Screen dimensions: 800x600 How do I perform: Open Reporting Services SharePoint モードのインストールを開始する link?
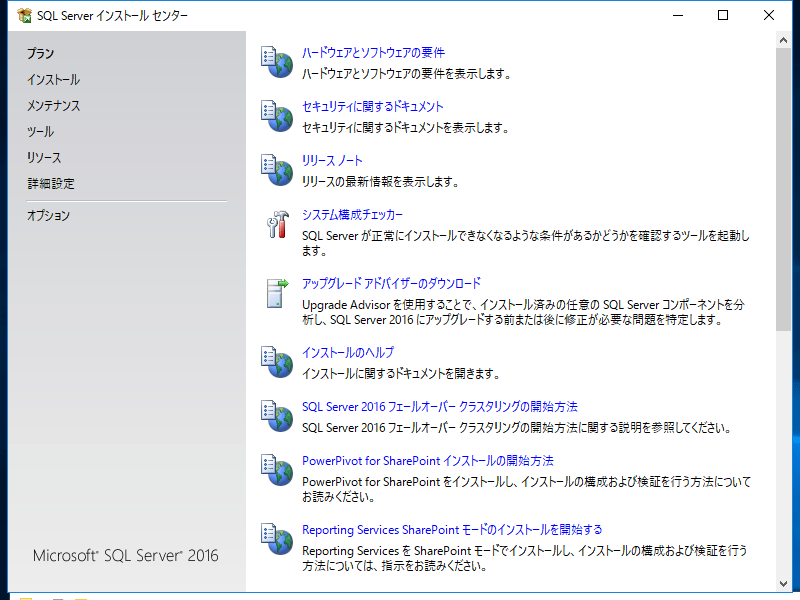click(452, 530)
